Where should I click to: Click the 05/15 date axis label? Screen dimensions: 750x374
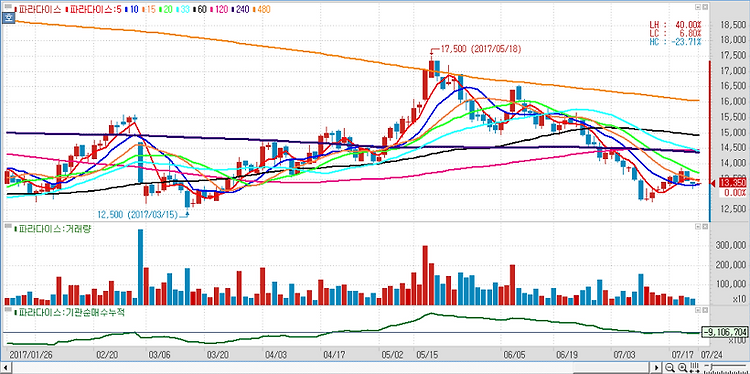click(x=426, y=355)
